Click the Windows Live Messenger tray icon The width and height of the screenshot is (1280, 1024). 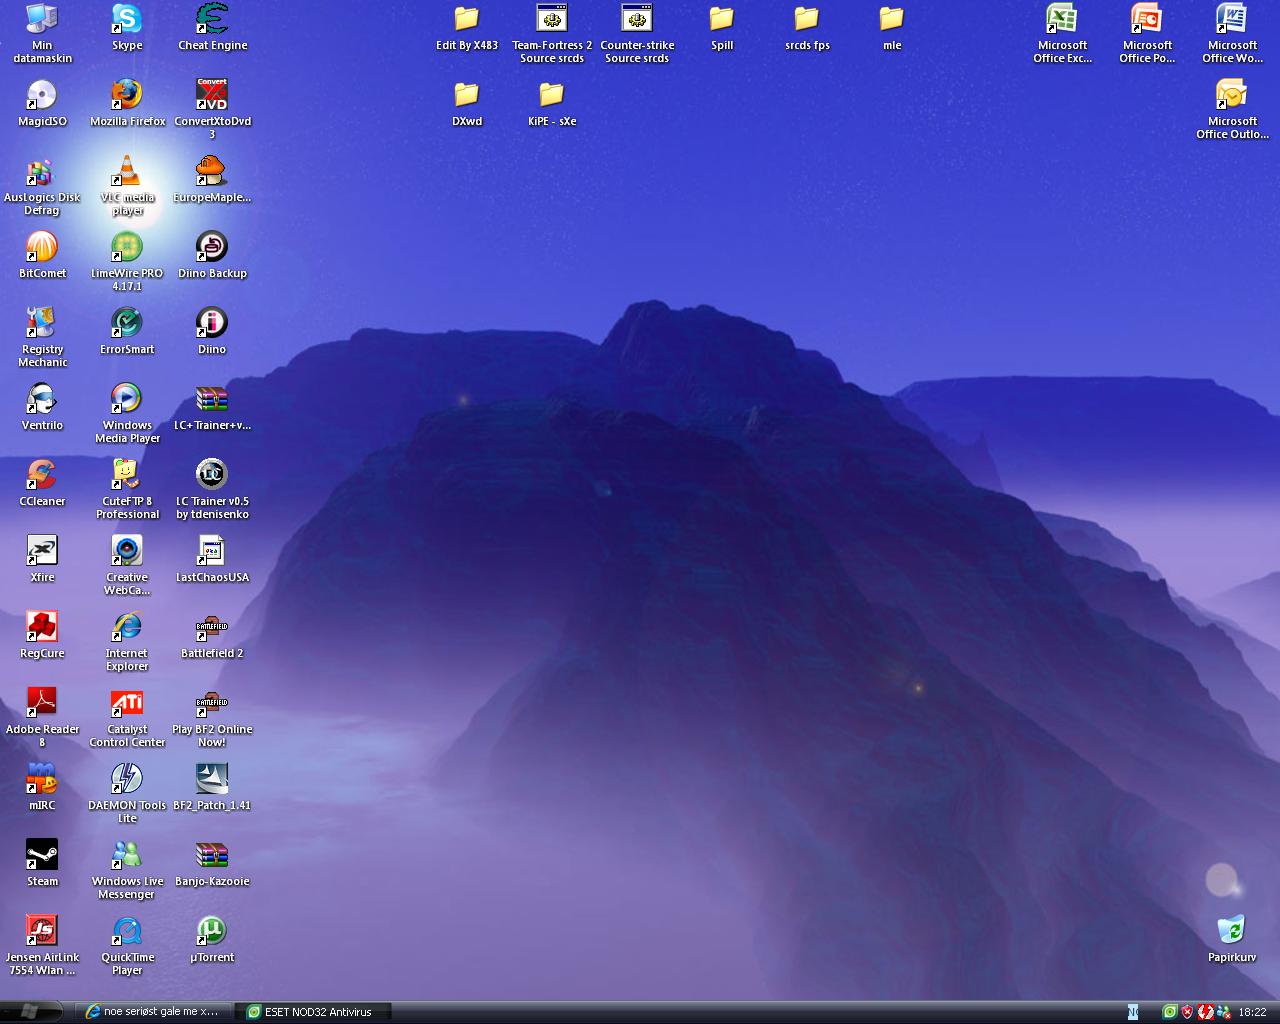tap(1223, 1012)
